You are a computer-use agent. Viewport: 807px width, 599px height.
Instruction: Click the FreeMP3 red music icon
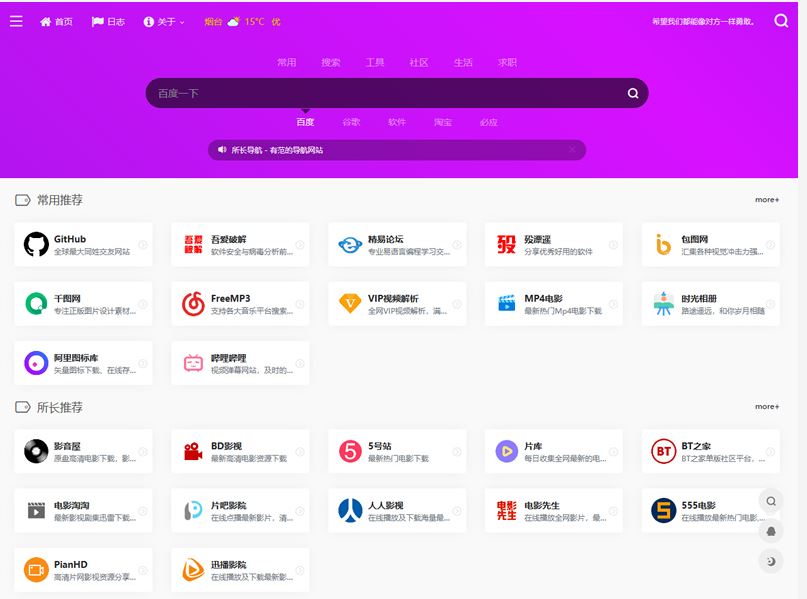point(193,304)
